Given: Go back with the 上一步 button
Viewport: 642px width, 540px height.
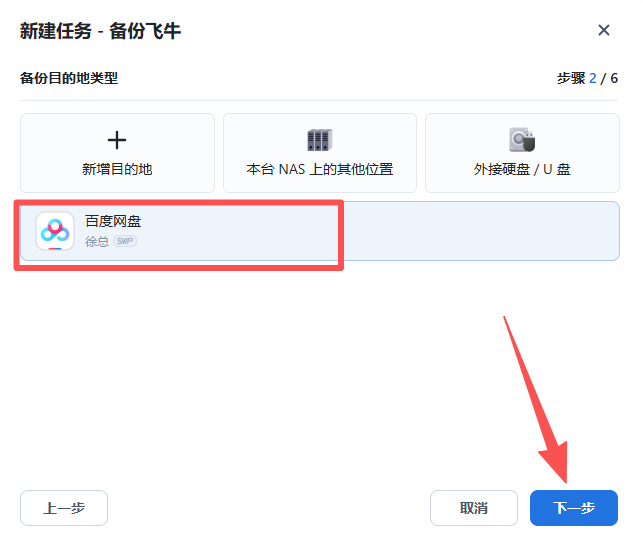Looking at the screenshot, I should point(64,508).
